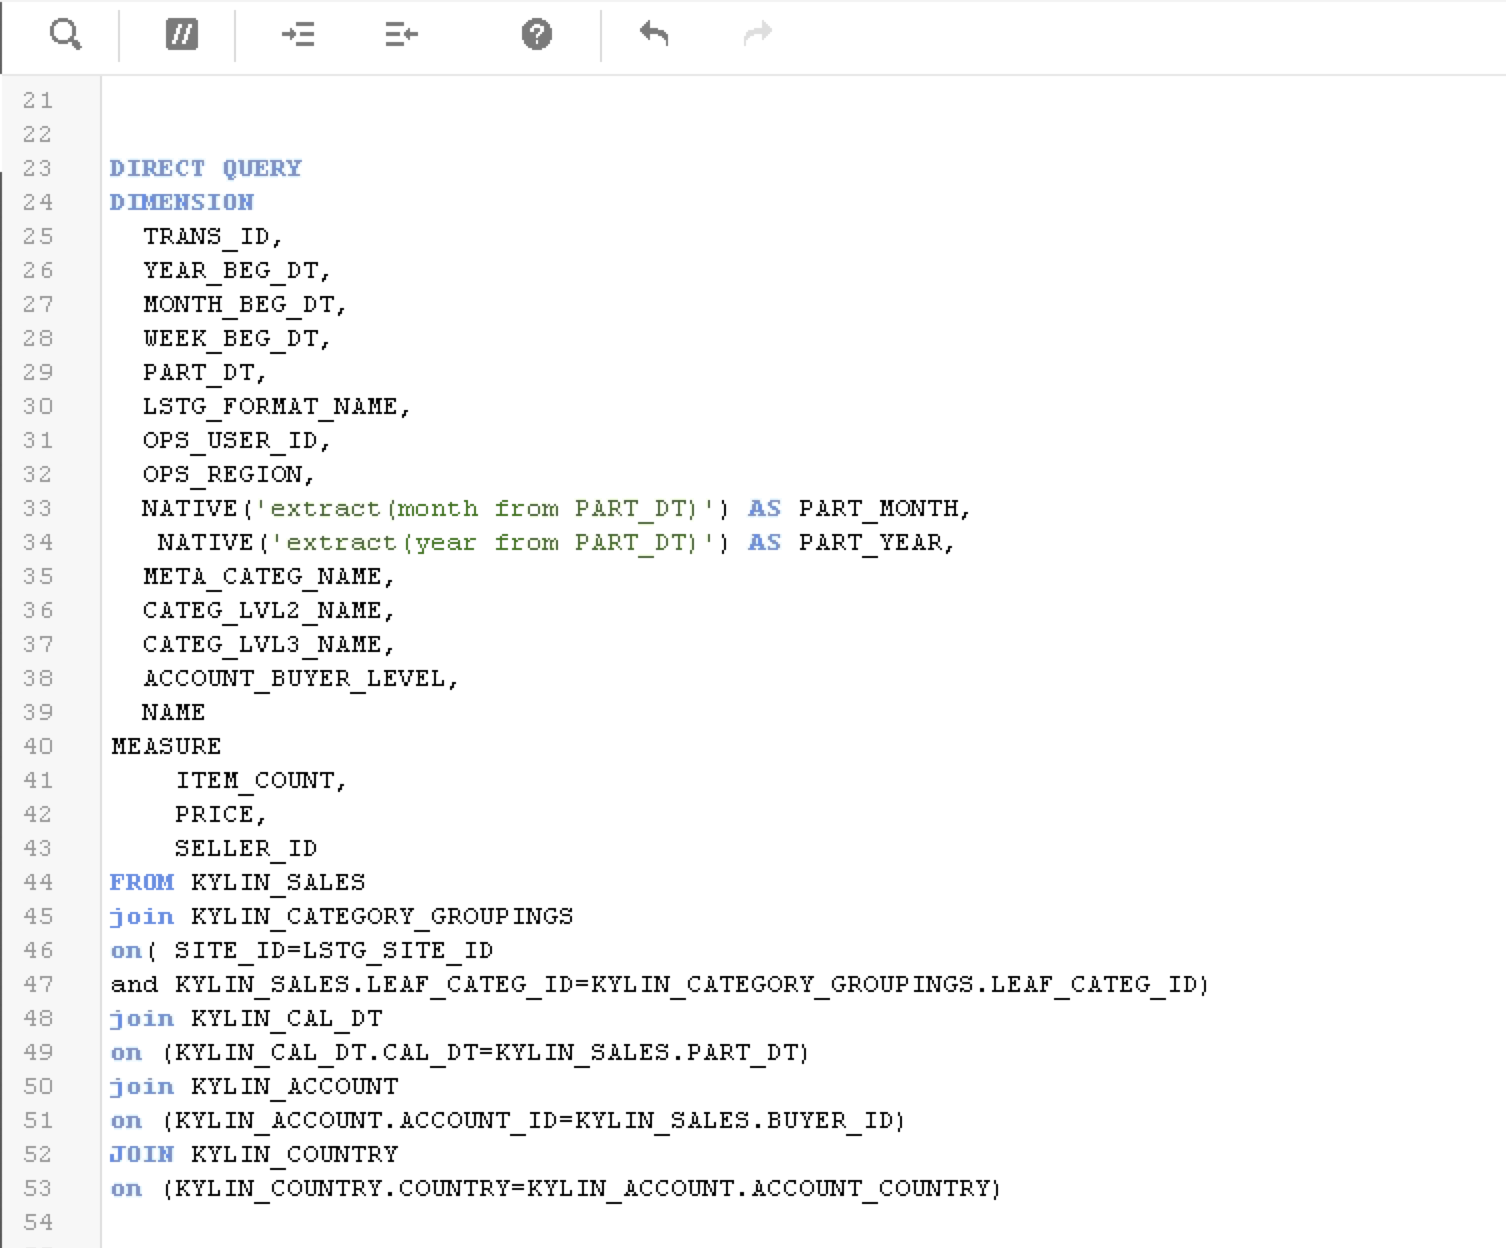This screenshot has height=1248, width=1506.
Task: Click the uppercase JOIN KYLIN_COUNTRY keyword
Action: tap(141, 1154)
